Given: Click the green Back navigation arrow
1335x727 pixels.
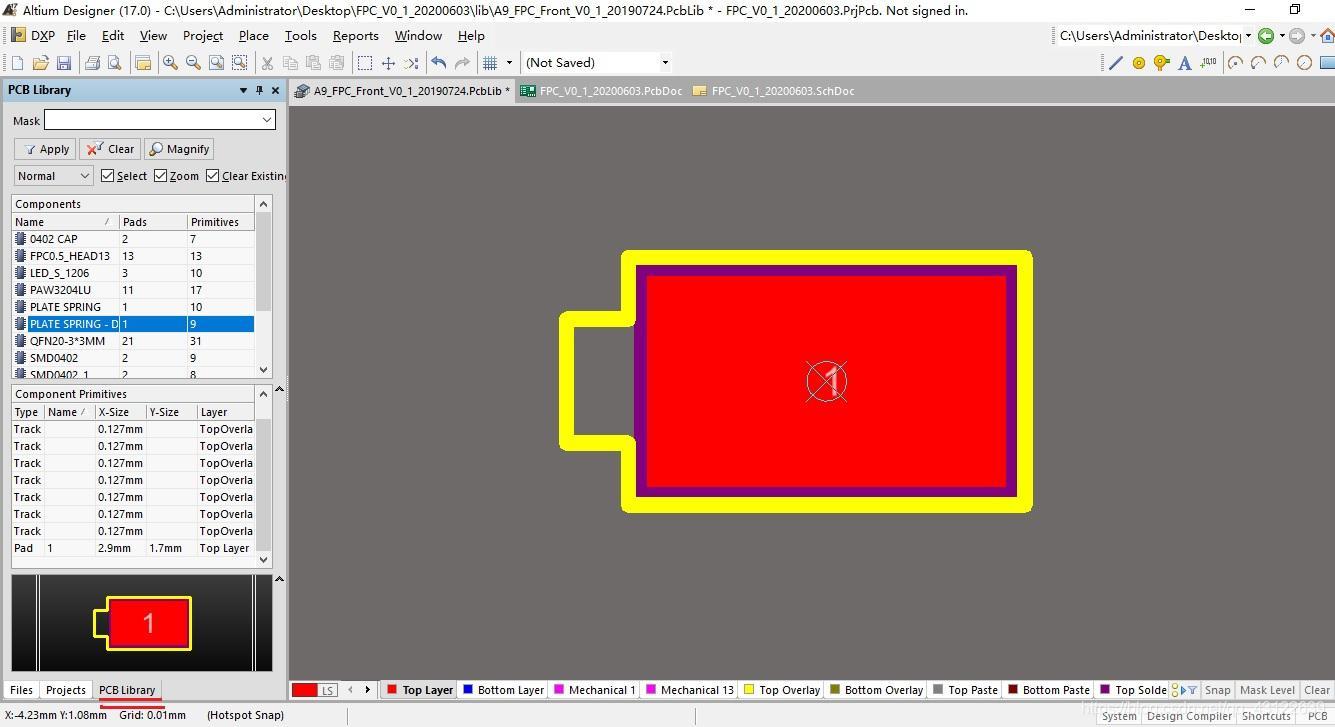Looking at the screenshot, I should tap(1266, 36).
